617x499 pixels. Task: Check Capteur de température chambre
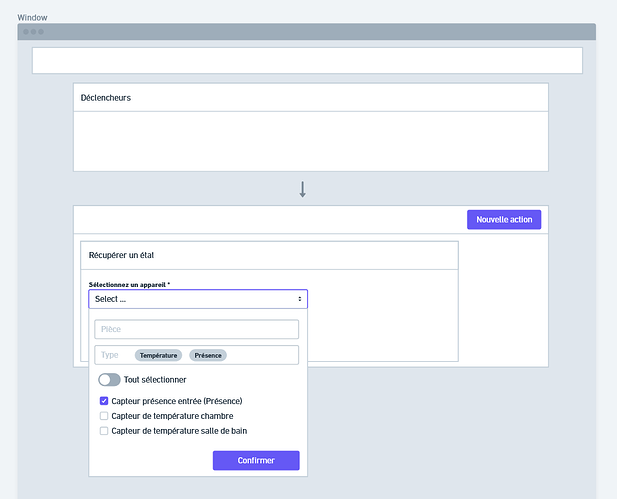click(105, 416)
